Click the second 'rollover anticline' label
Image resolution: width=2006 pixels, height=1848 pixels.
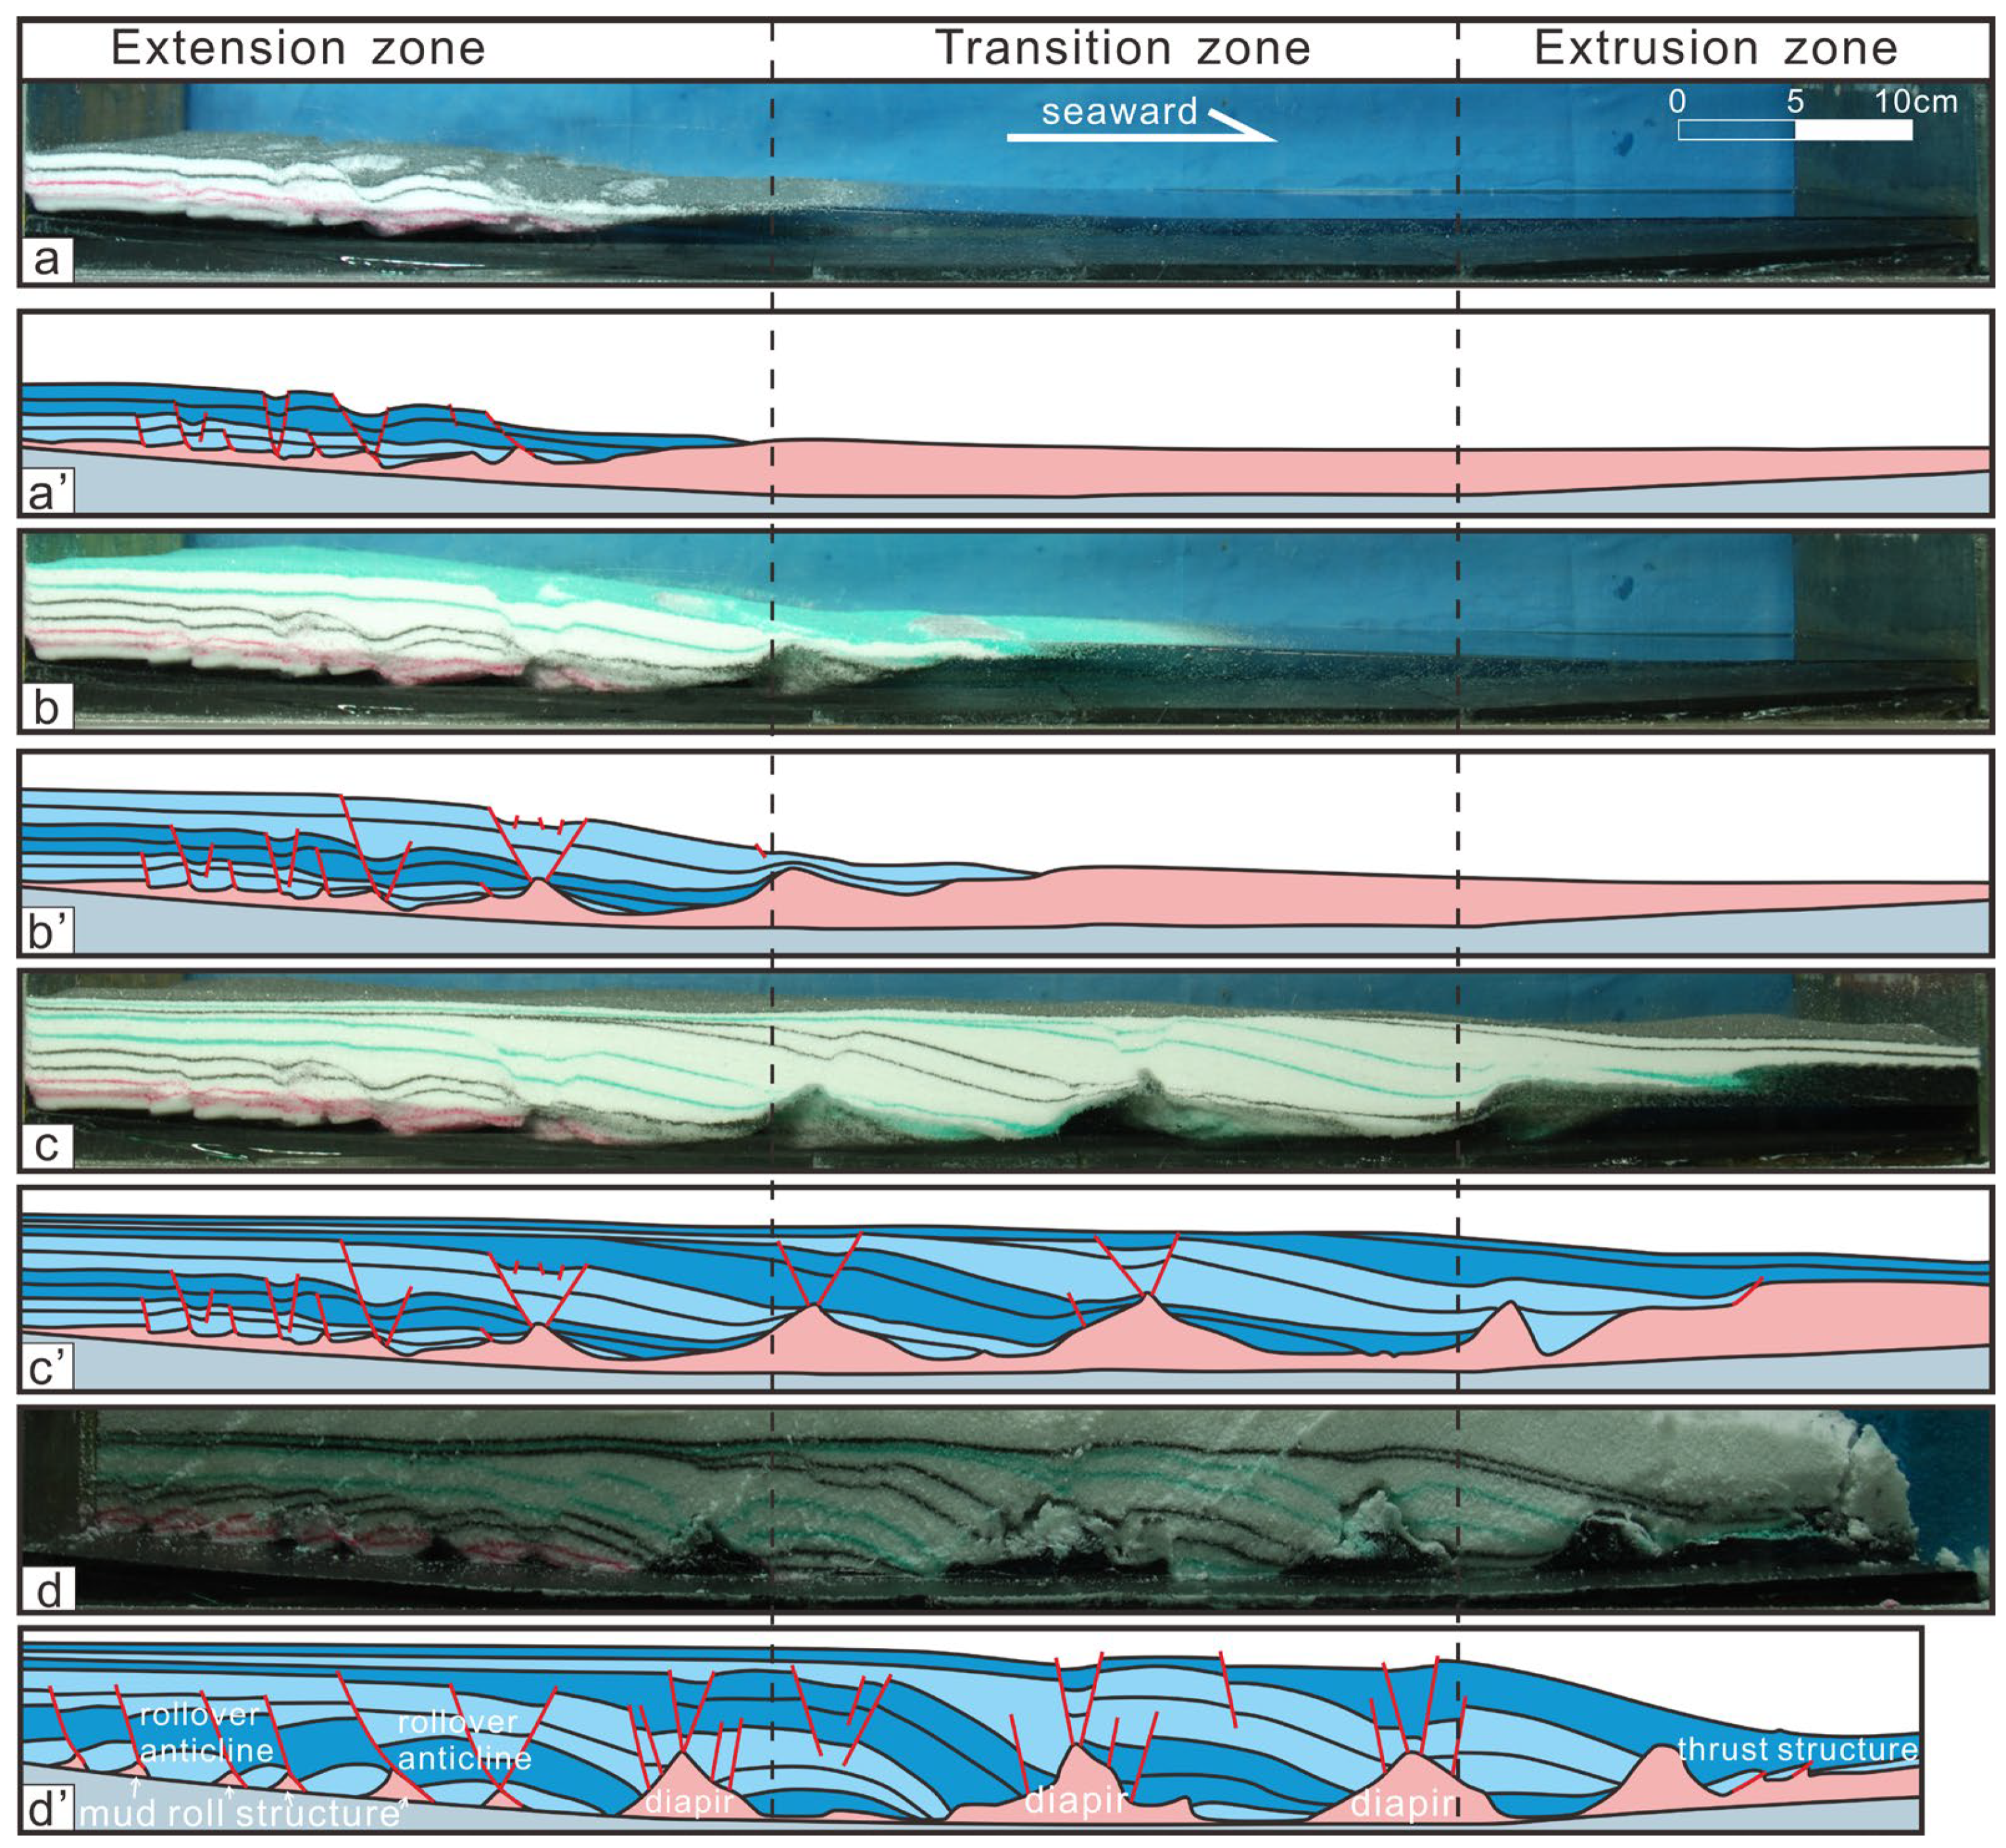tap(463, 1741)
